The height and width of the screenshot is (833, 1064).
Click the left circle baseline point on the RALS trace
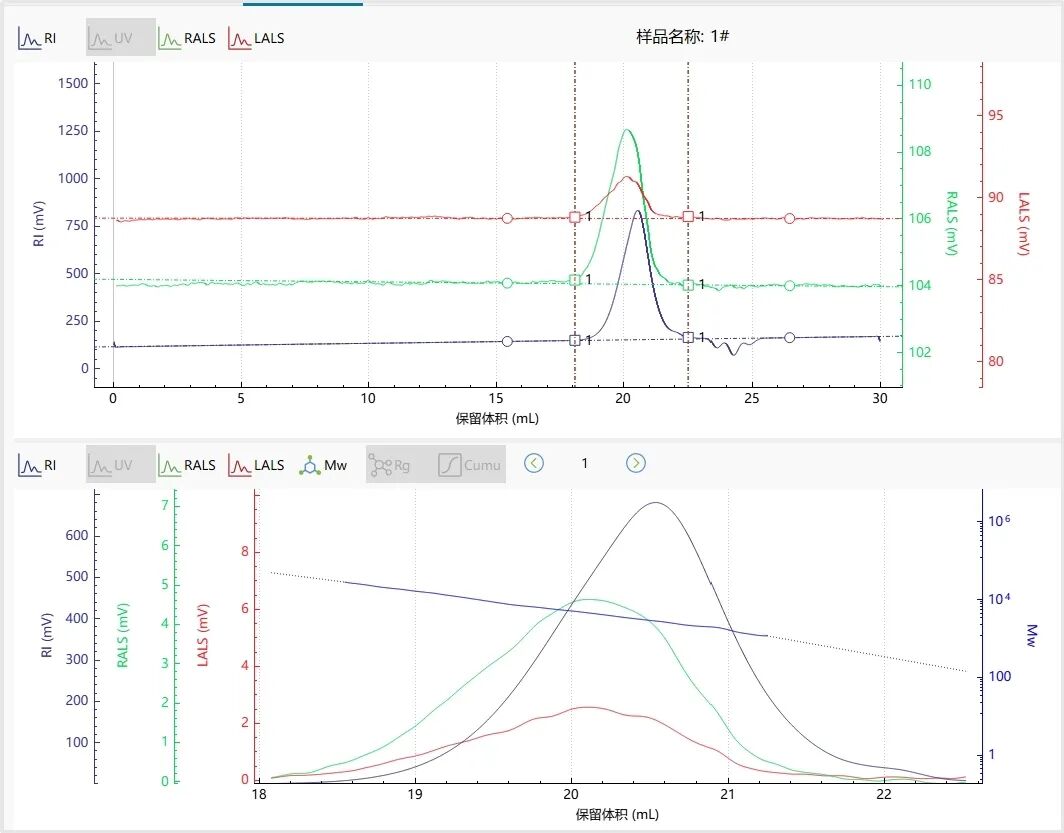pos(507,283)
